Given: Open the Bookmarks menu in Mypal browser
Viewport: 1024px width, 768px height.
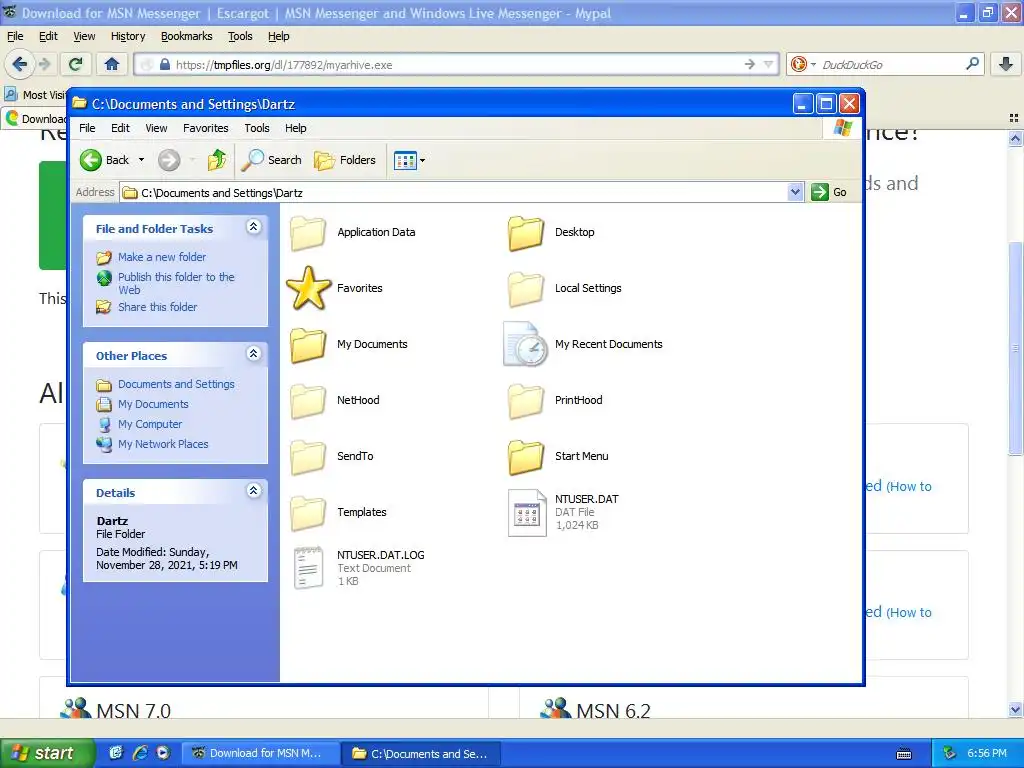Looking at the screenshot, I should (187, 36).
